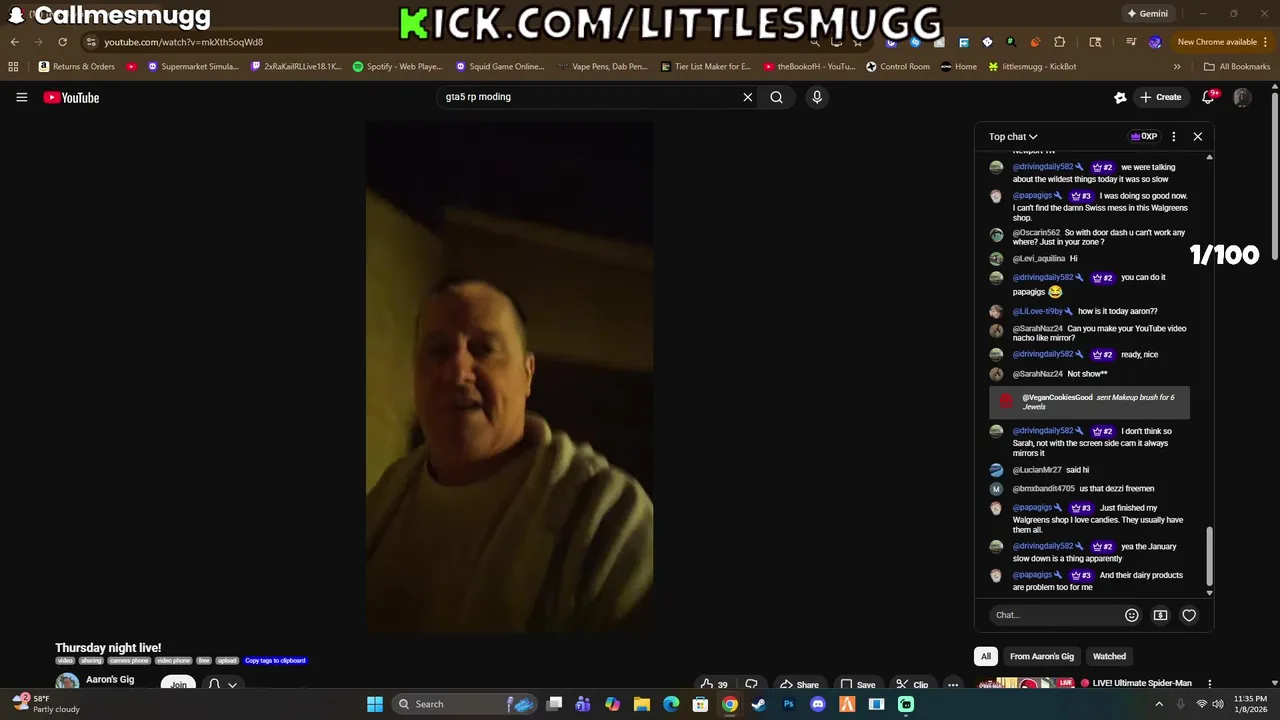Open the OXP leaderboard badge in chat
The width and height of the screenshot is (1280, 720).
1144,136
